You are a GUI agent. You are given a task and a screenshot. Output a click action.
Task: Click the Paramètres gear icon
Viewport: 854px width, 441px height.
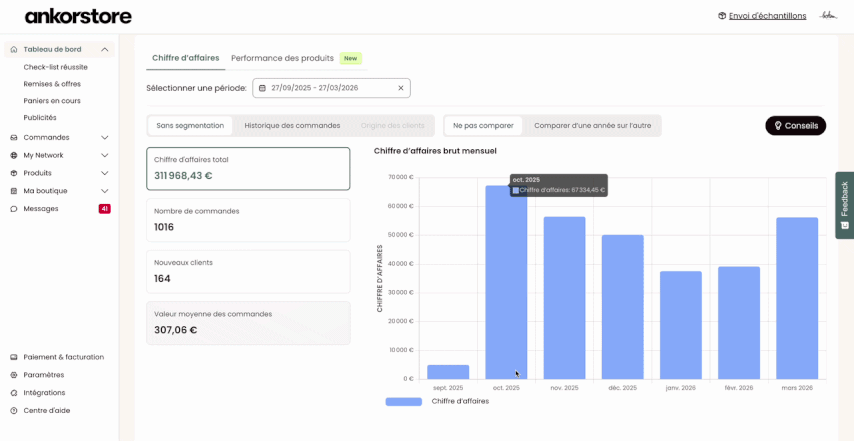coord(14,375)
